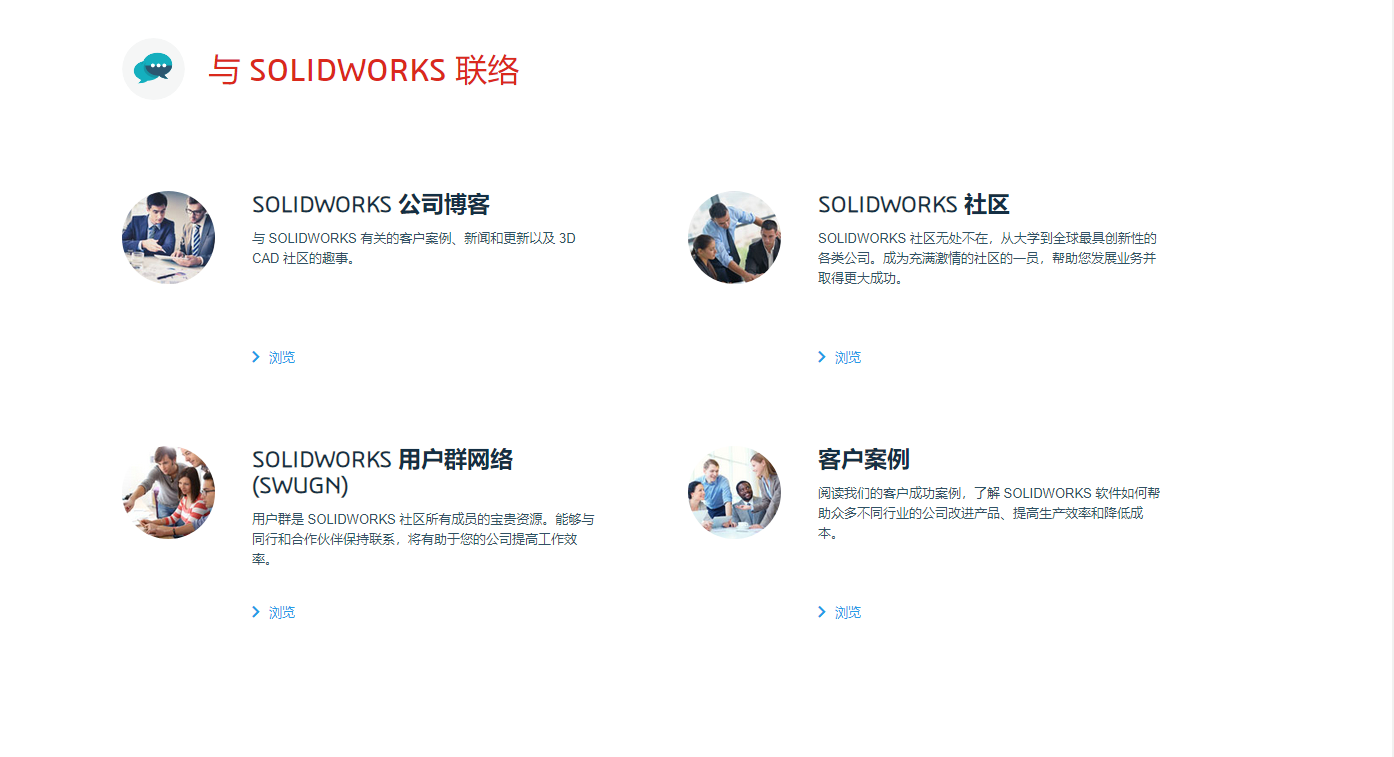This screenshot has width=1394, height=757.
Task: Open 浏览 link below SOLIDWORKS 公司博客
Action: [282, 357]
